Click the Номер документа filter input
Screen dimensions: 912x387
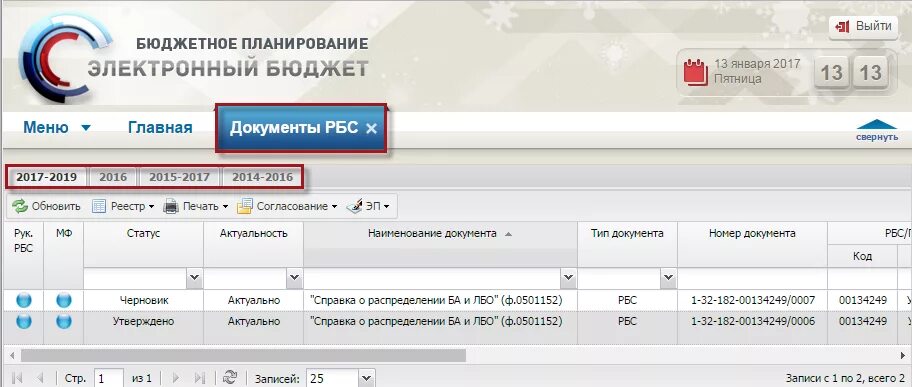coord(752,278)
